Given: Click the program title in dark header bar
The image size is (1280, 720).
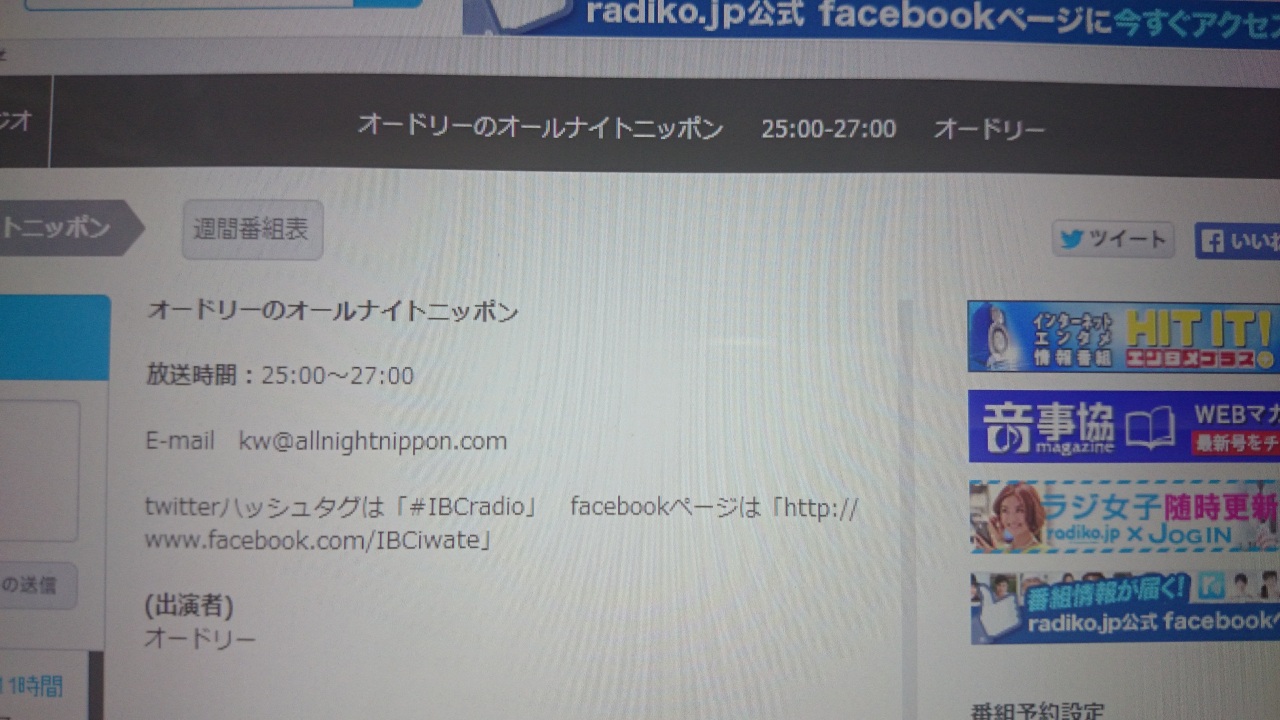Looking at the screenshot, I should point(540,128).
